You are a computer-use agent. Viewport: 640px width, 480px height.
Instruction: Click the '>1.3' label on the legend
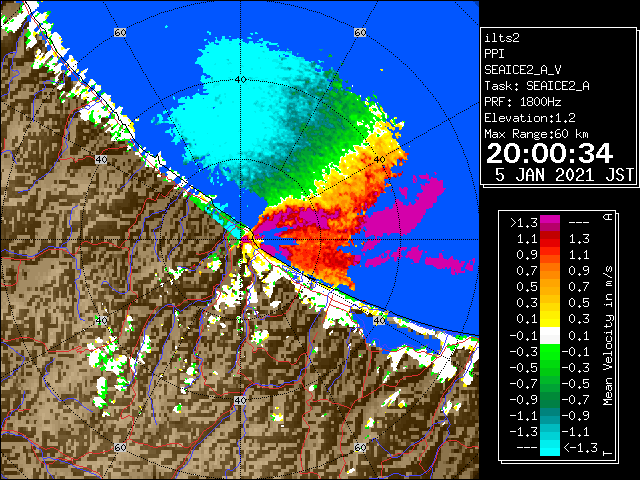[524, 223]
